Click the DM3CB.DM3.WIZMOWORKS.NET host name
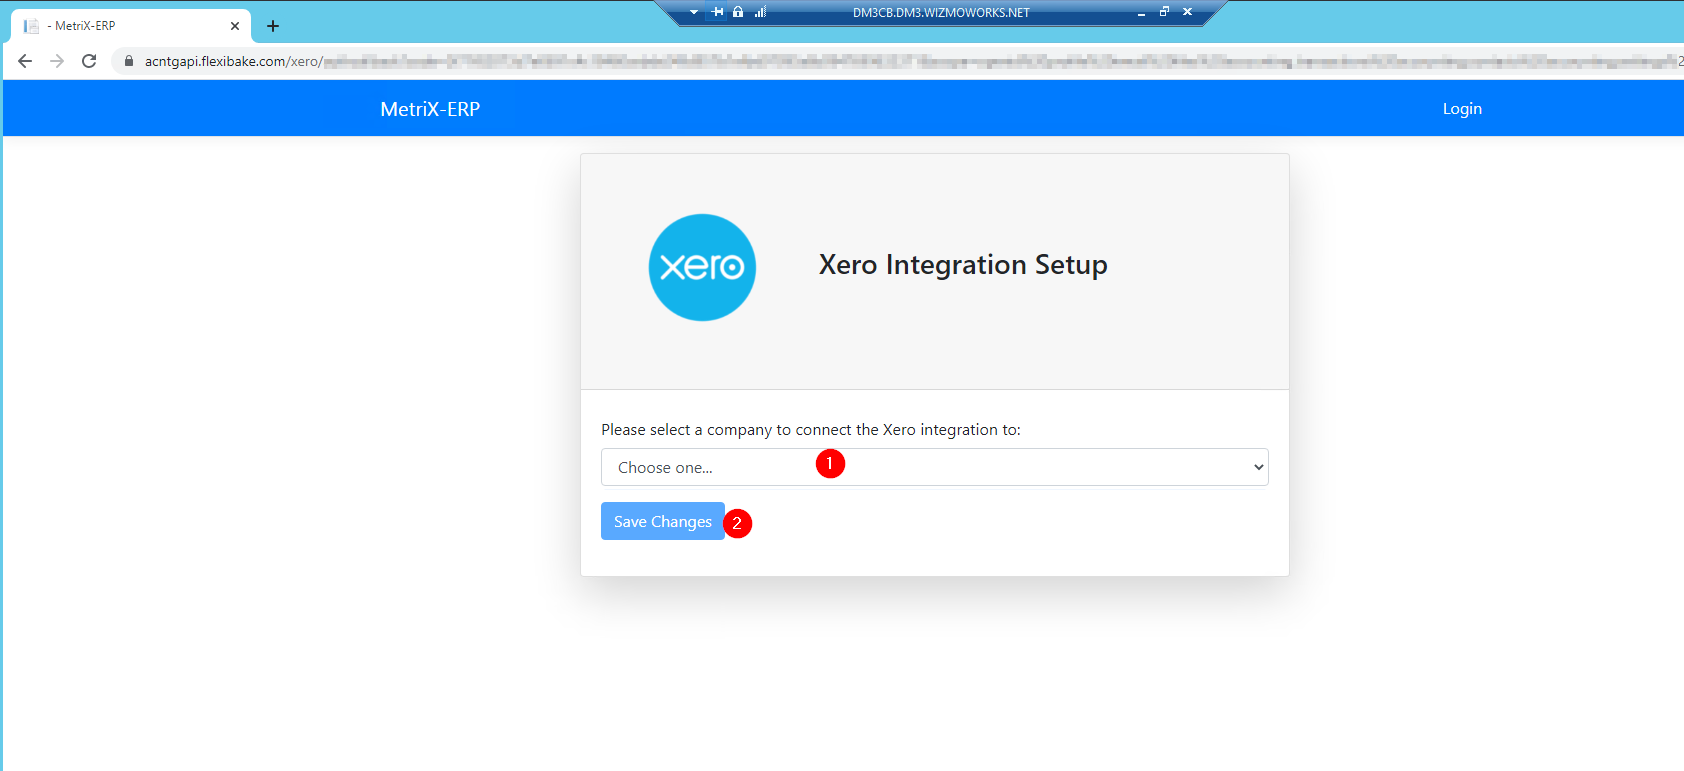 pos(941,13)
